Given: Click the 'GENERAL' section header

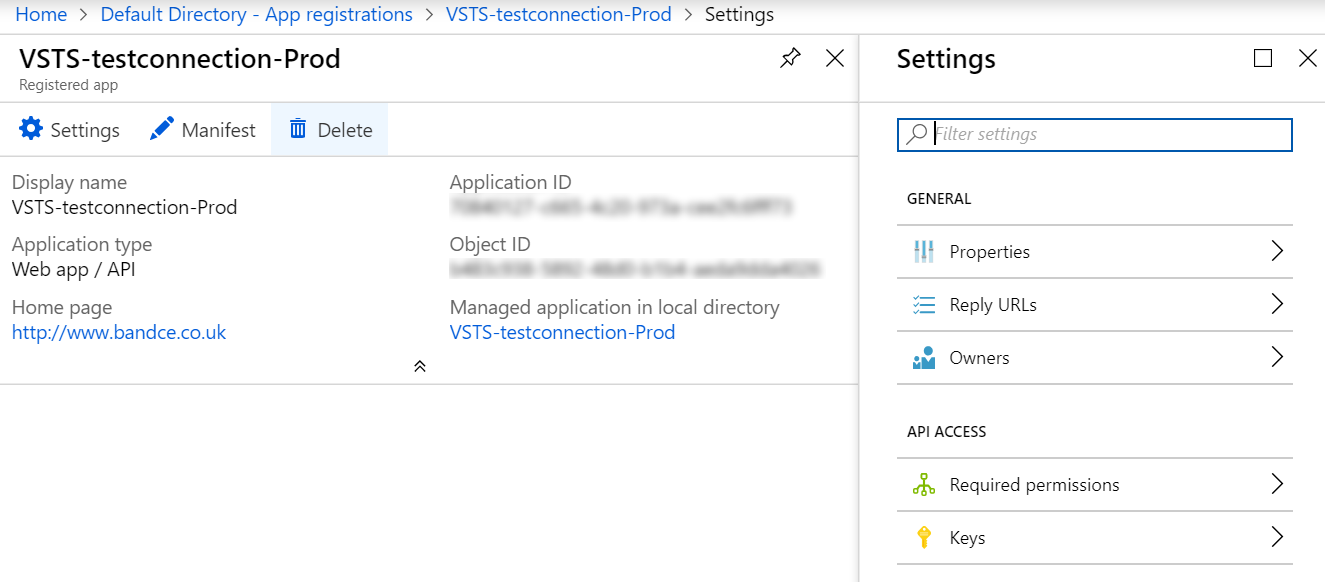Looking at the screenshot, I should [939, 198].
